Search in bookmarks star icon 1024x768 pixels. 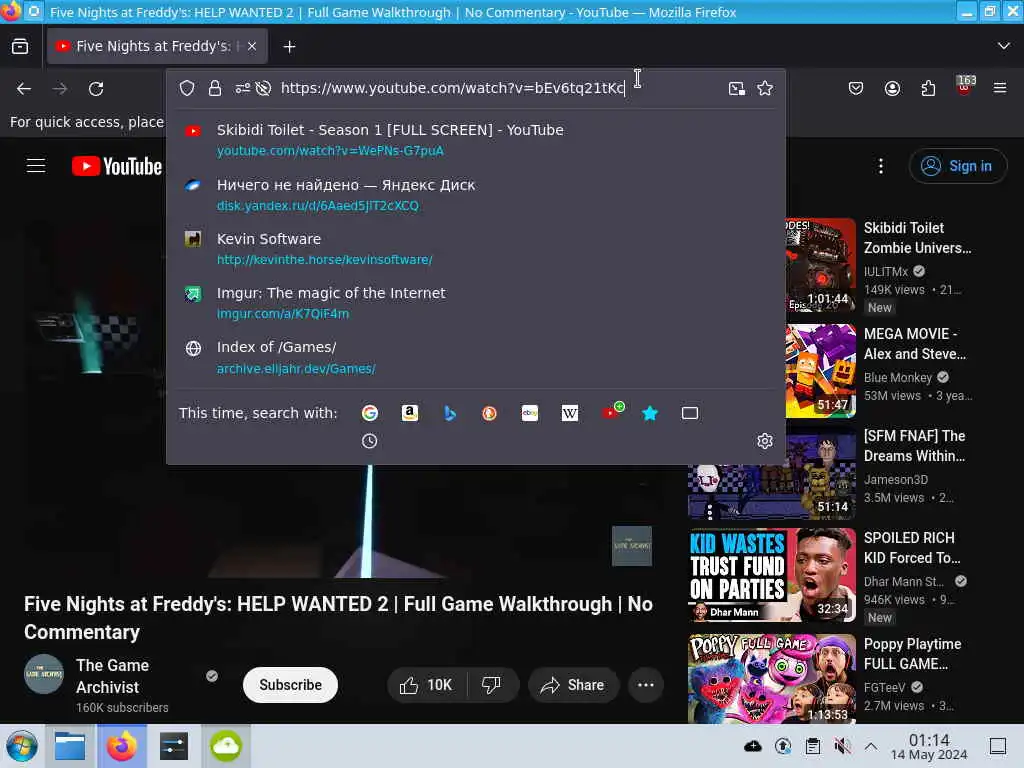pyautogui.click(x=650, y=413)
